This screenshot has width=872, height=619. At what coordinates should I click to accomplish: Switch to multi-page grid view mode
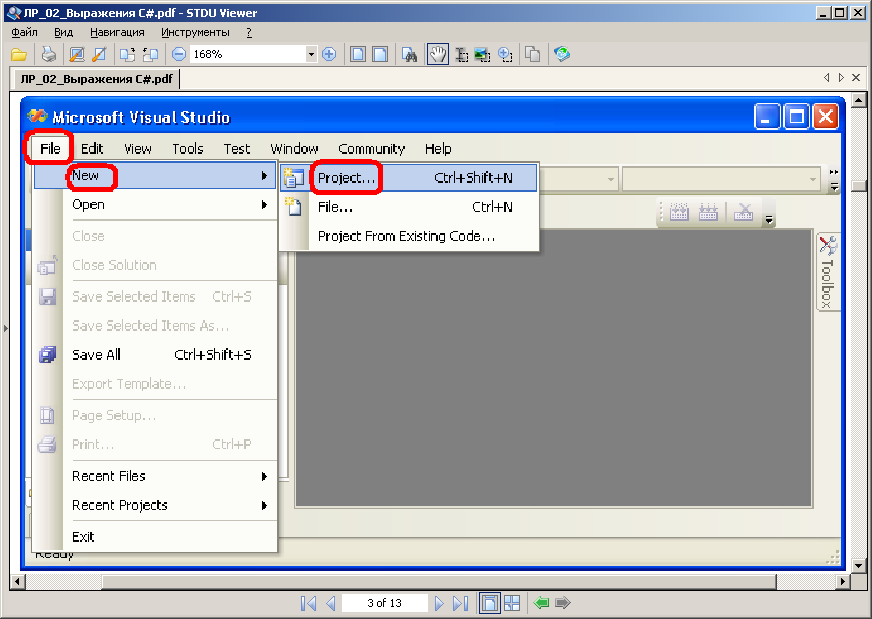tap(512, 603)
